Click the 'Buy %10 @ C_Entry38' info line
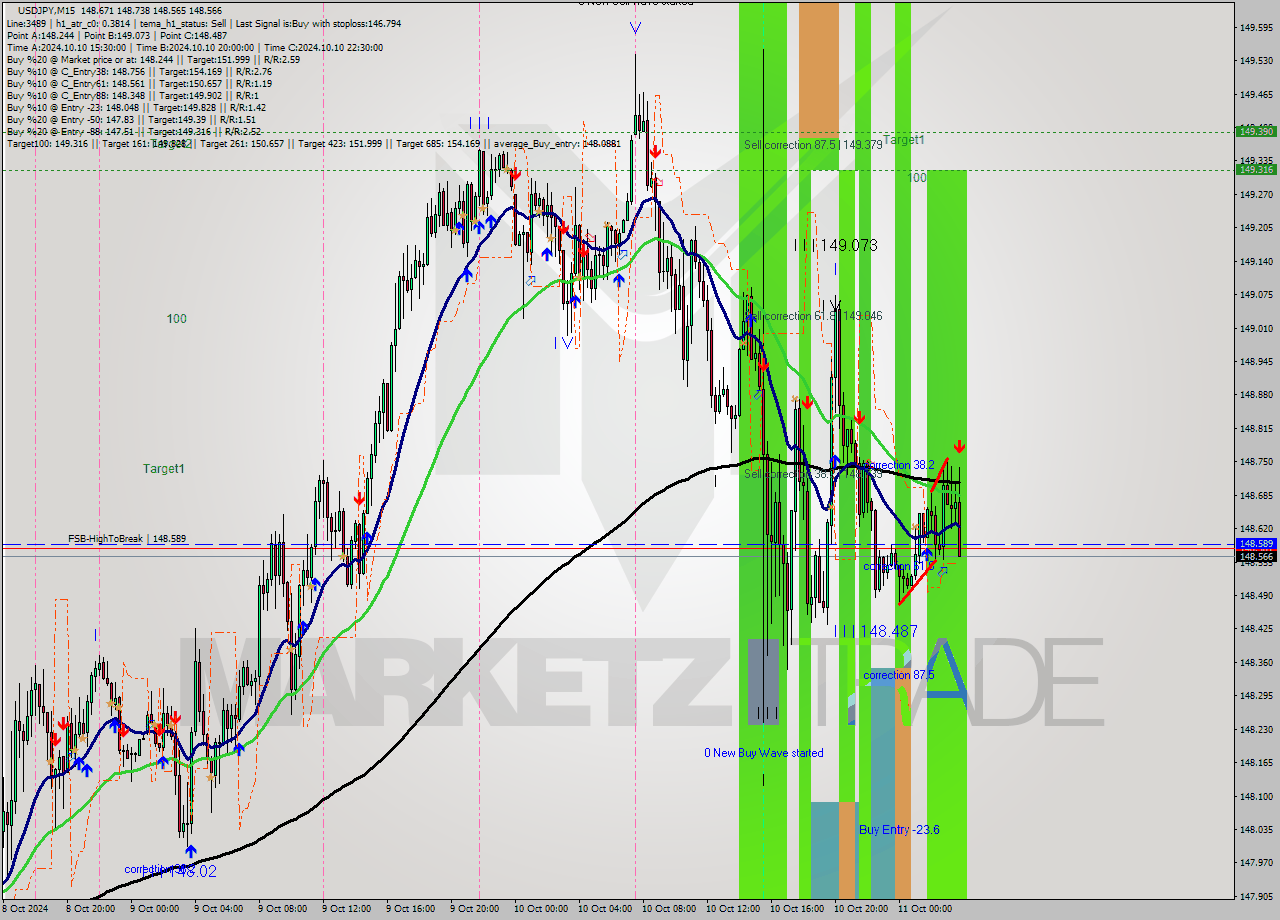This screenshot has width=1280, height=920. click(139, 71)
